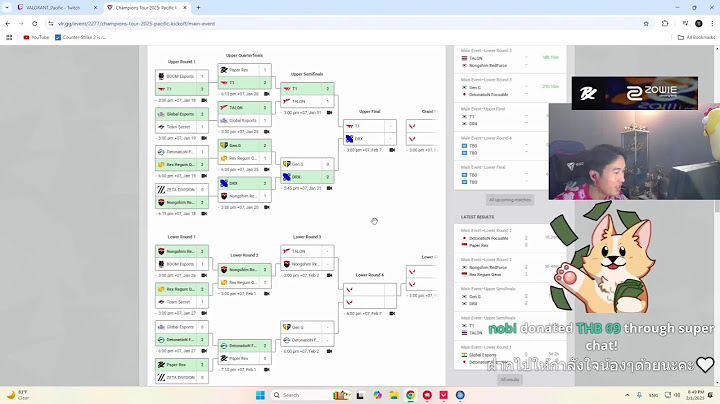Open ZETA DIVISION vs Nongshim Upper Round video icon
720x404 pixels.
[204, 213]
